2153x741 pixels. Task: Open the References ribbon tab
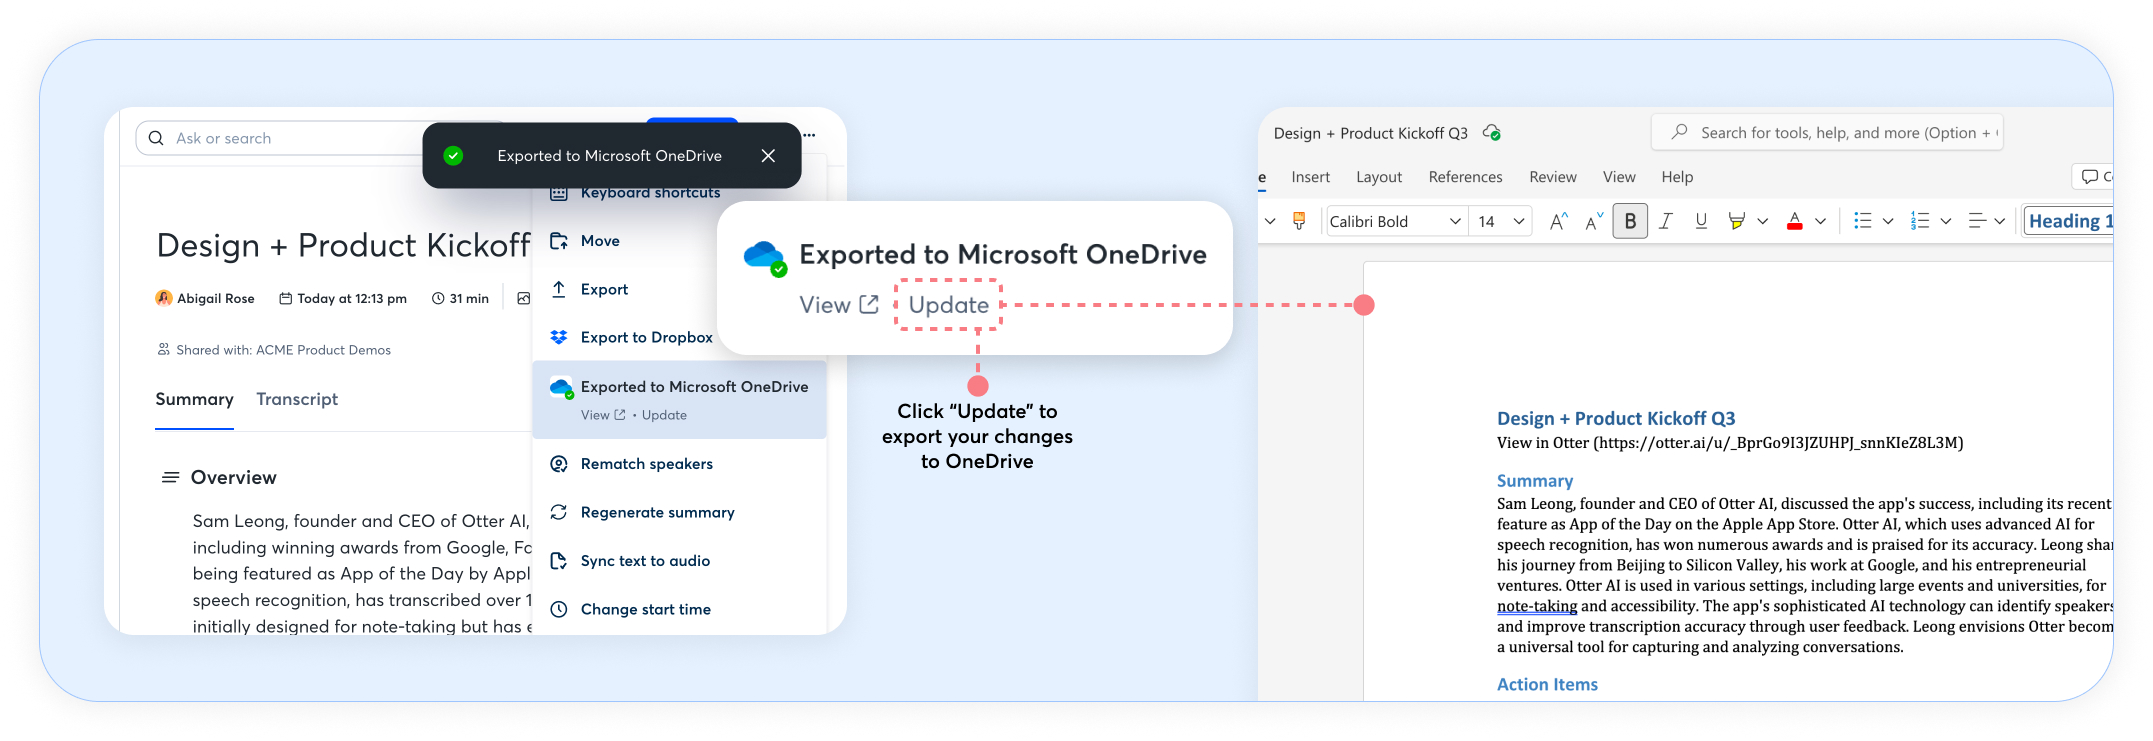(1465, 177)
